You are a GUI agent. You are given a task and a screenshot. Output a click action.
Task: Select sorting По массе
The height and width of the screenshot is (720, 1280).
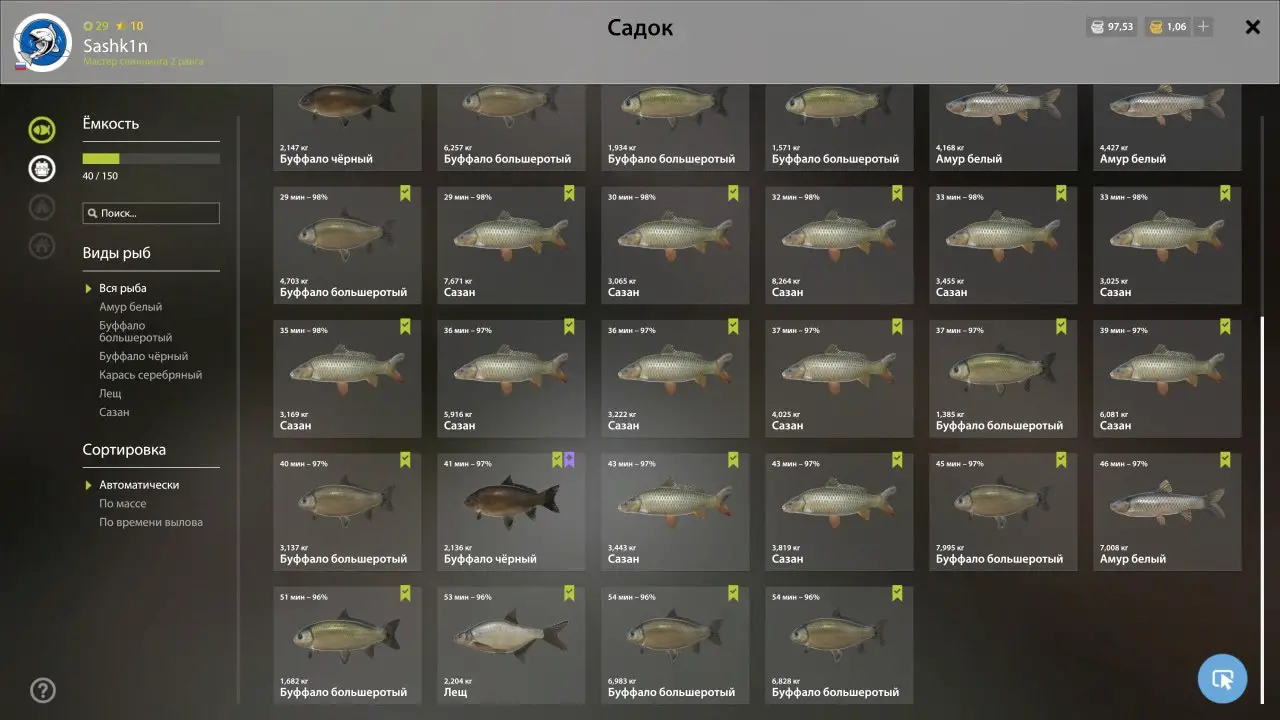click(122, 504)
